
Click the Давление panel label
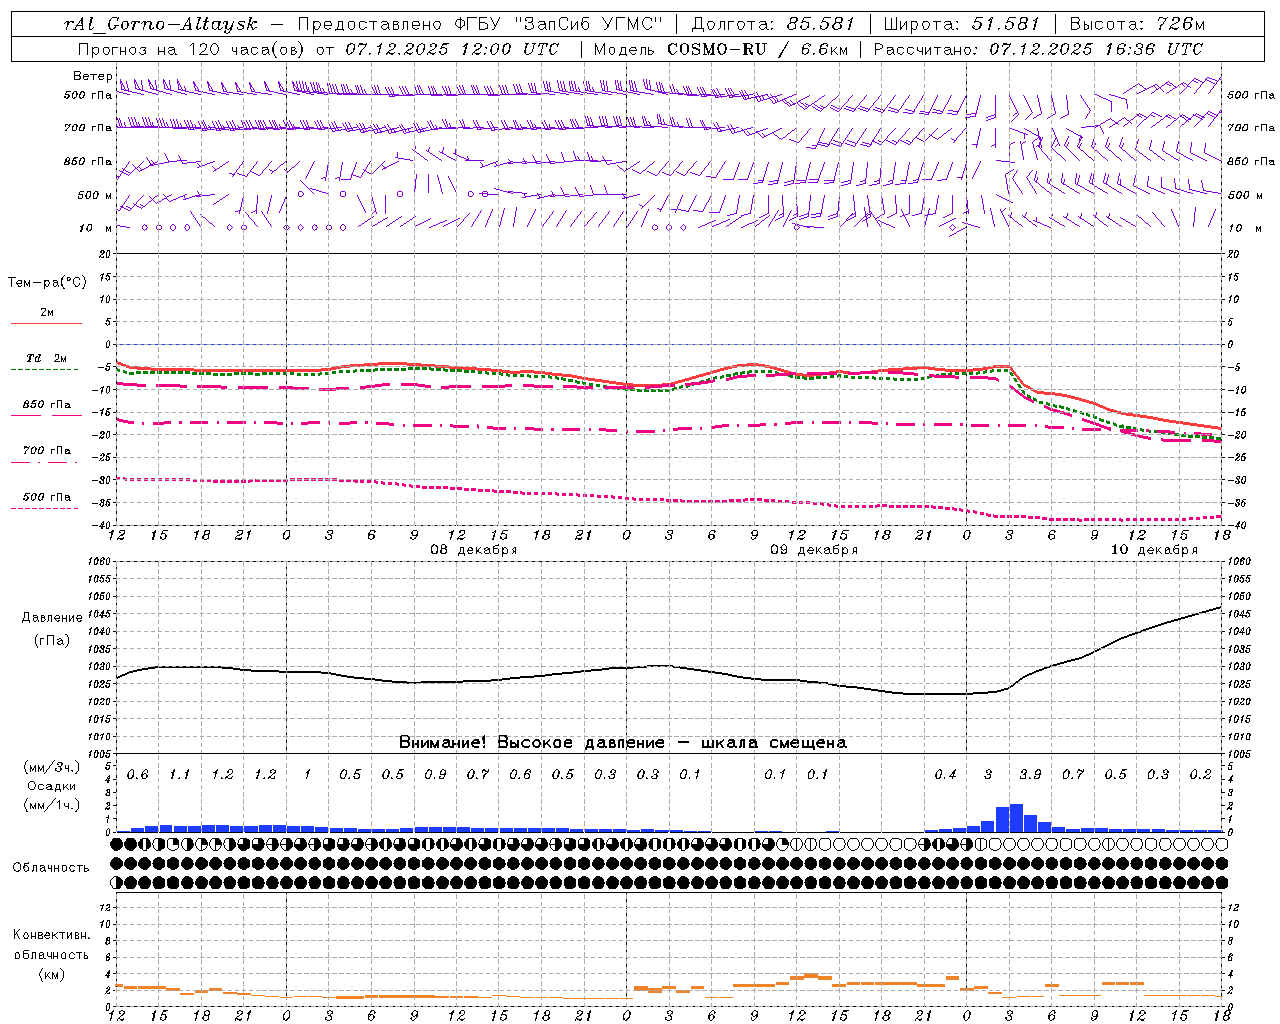pos(52,618)
